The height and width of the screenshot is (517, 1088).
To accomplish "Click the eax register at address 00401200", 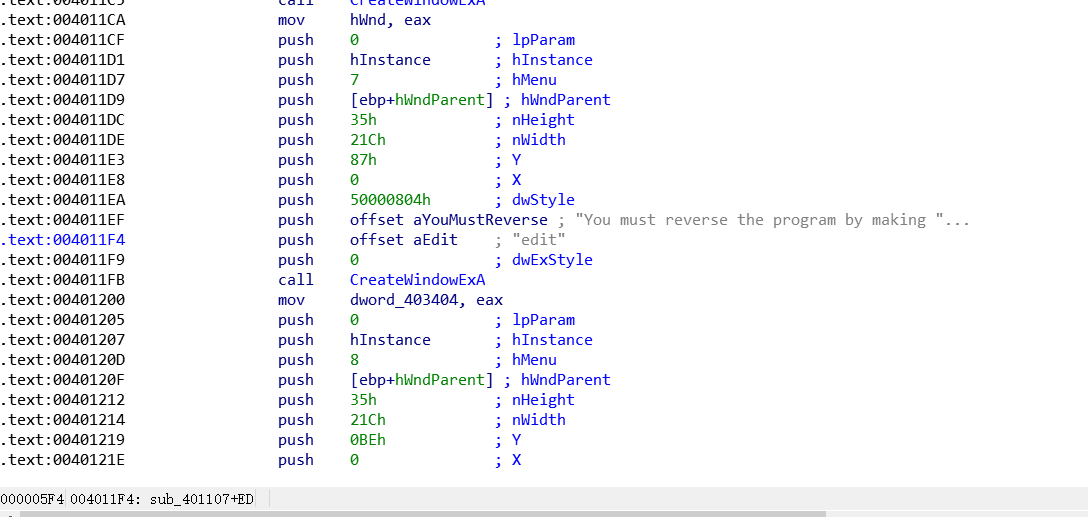I will coord(490,300).
